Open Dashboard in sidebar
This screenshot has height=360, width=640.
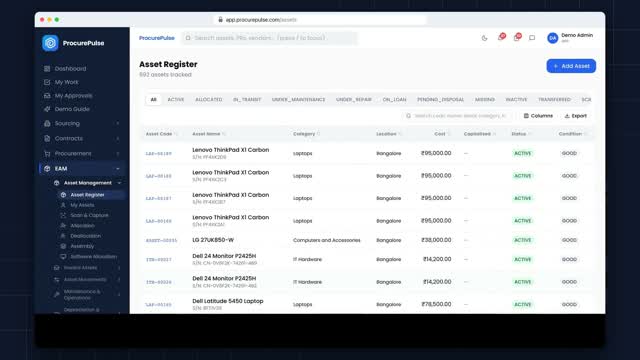click(x=70, y=69)
